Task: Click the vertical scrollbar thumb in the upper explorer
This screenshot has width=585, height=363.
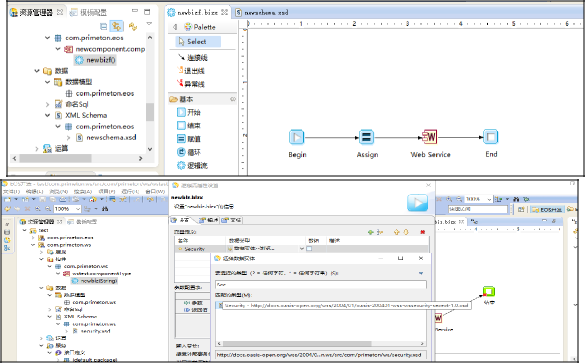Action: pos(150,112)
